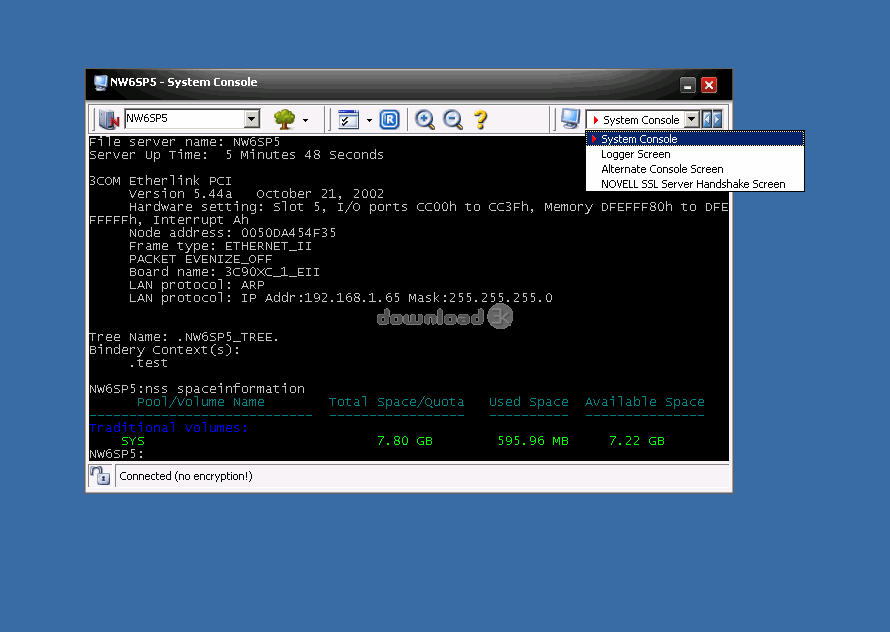Zoom in with the plus magnifier
This screenshot has width=890, height=632.
(425, 120)
